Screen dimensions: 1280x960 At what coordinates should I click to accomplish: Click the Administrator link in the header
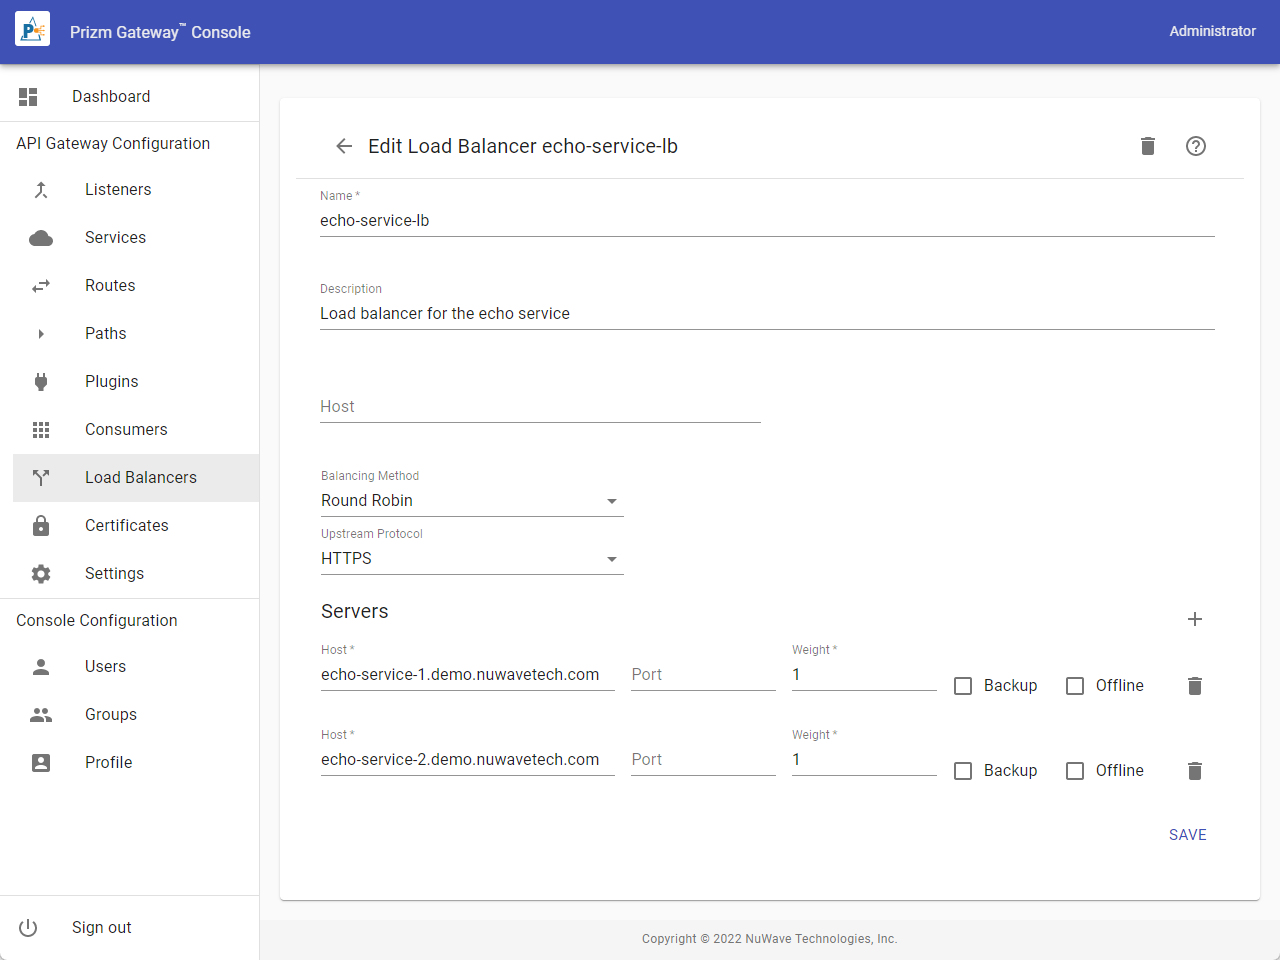pyautogui.click(x=1212, y=31)
